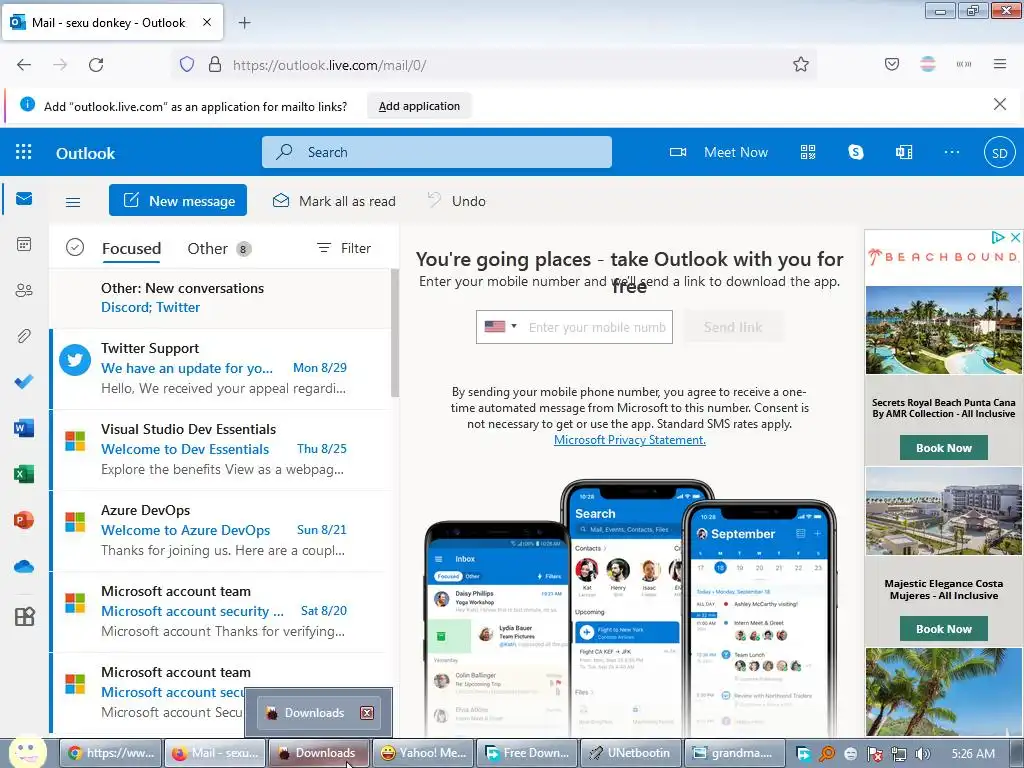Reload the current page
The height and width of the screenshot is (768, 1024).
tap(96, 65)
